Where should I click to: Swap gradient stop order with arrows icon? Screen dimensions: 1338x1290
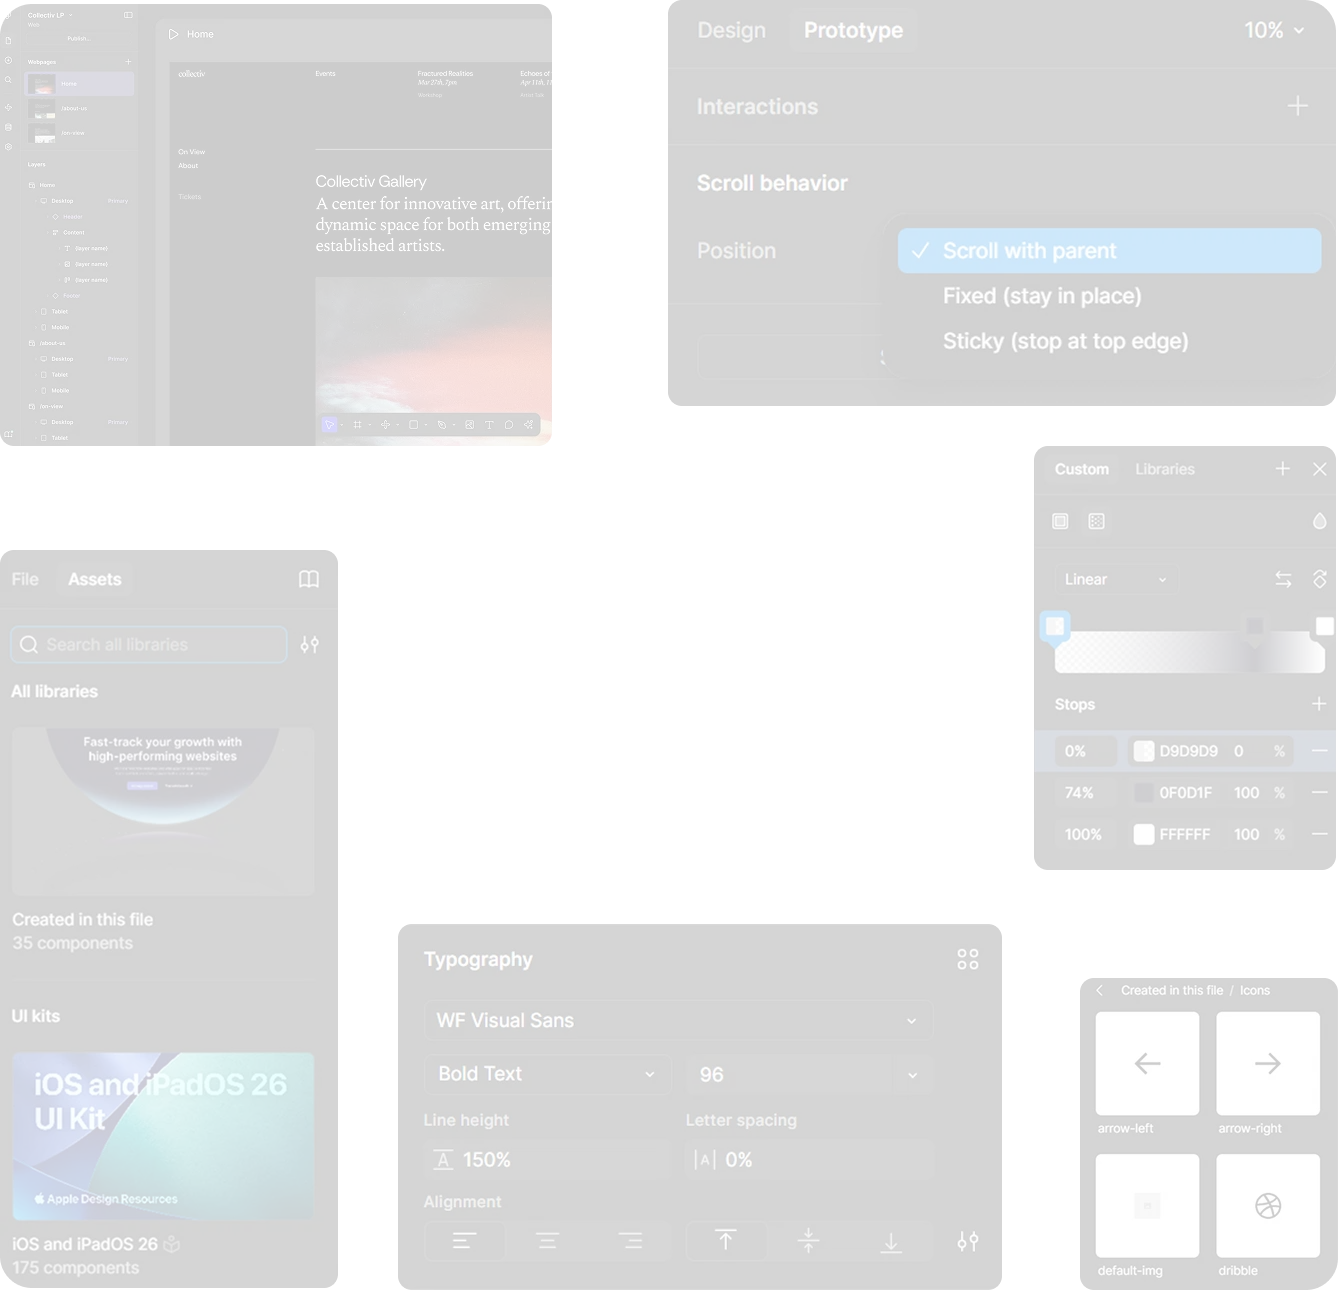(x=1283, y=579)
